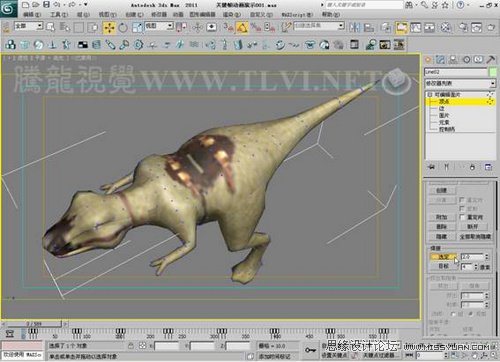Switch to the Hierarchy command panel tab
This screenshot has width=500, height=362.
point(453,60)
